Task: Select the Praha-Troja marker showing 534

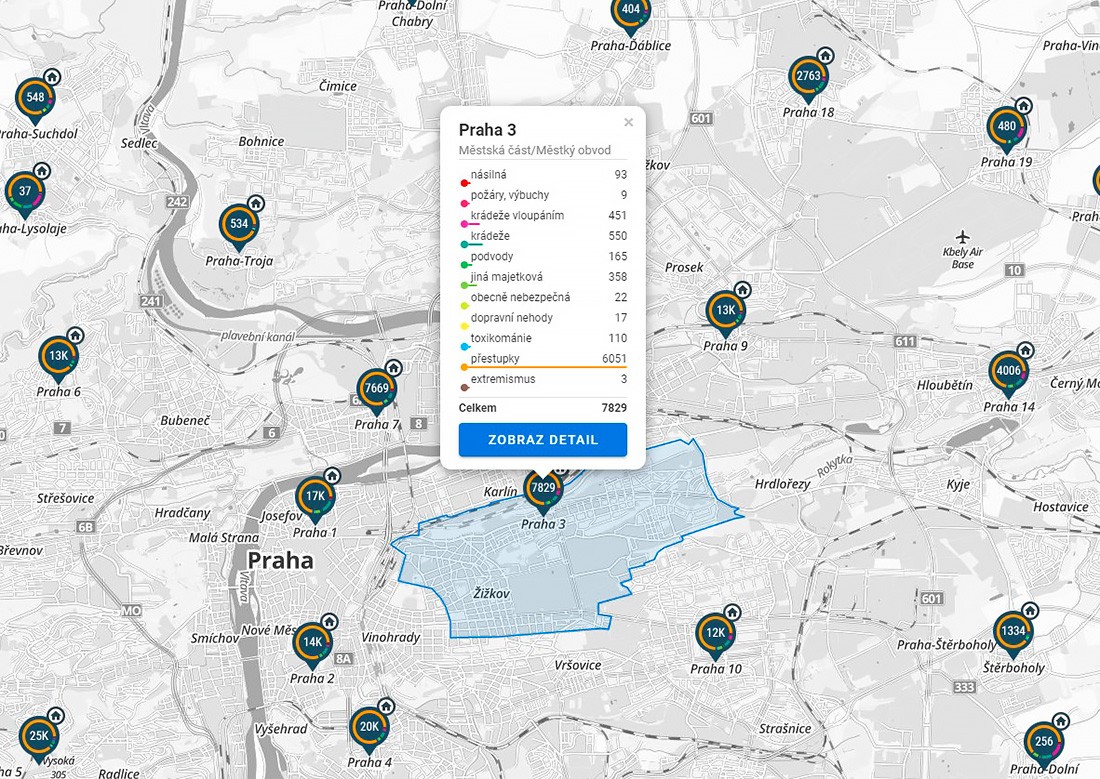Action: (239, 224)
